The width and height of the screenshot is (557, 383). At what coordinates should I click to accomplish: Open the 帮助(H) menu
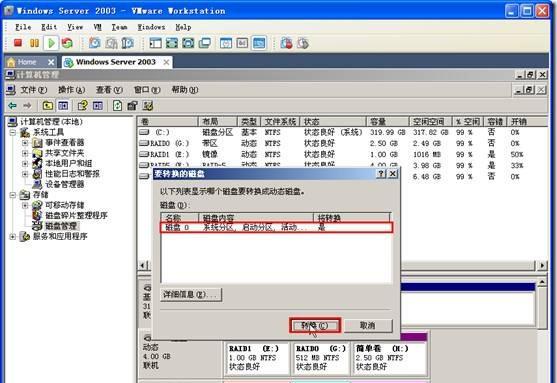point(185,90)
